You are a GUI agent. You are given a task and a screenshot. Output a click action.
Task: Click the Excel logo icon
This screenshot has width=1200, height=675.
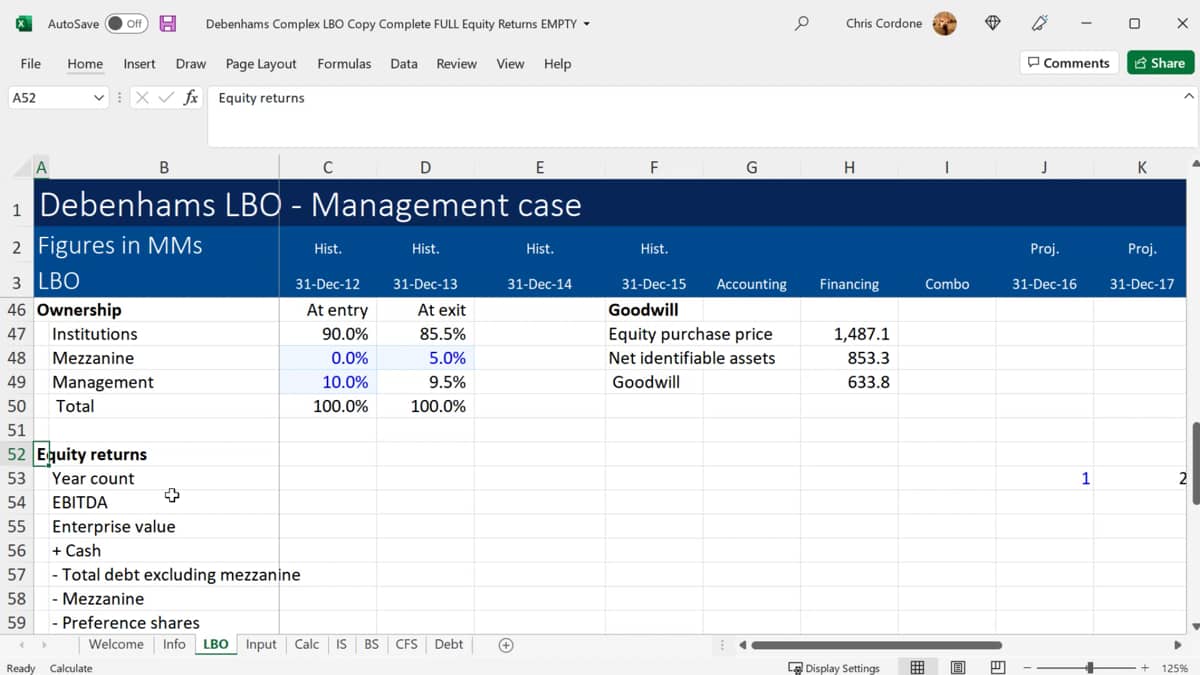24,23
